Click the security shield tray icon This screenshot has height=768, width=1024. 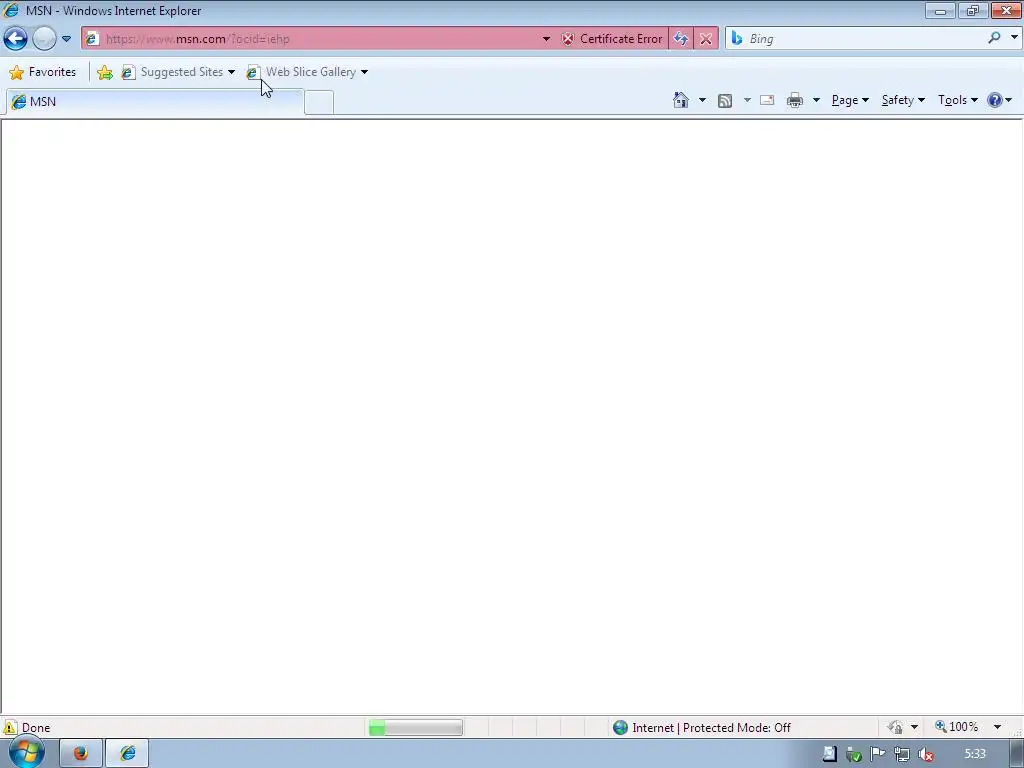[x=854, y=755]
